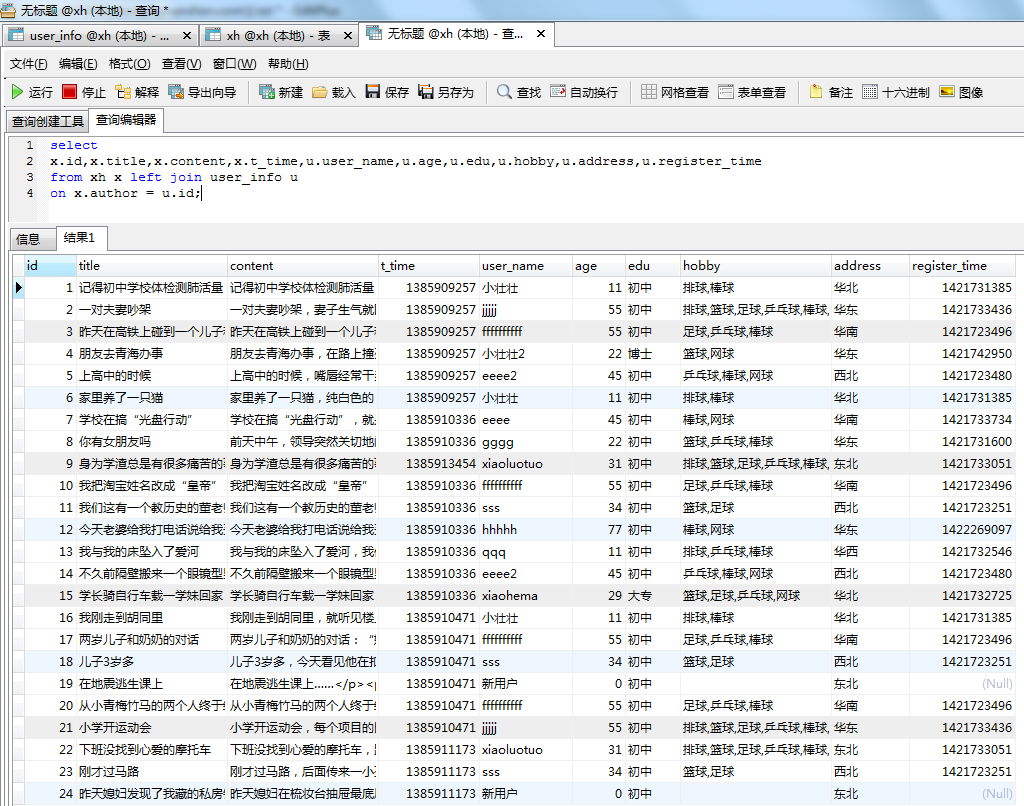Click the address column header
1024x806 pixels.
coord(871,266)
